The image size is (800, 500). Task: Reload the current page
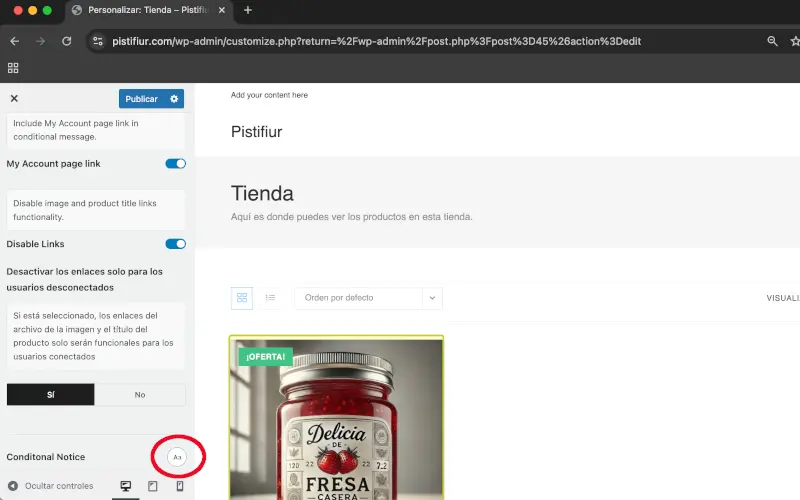[x=66, y=41]
